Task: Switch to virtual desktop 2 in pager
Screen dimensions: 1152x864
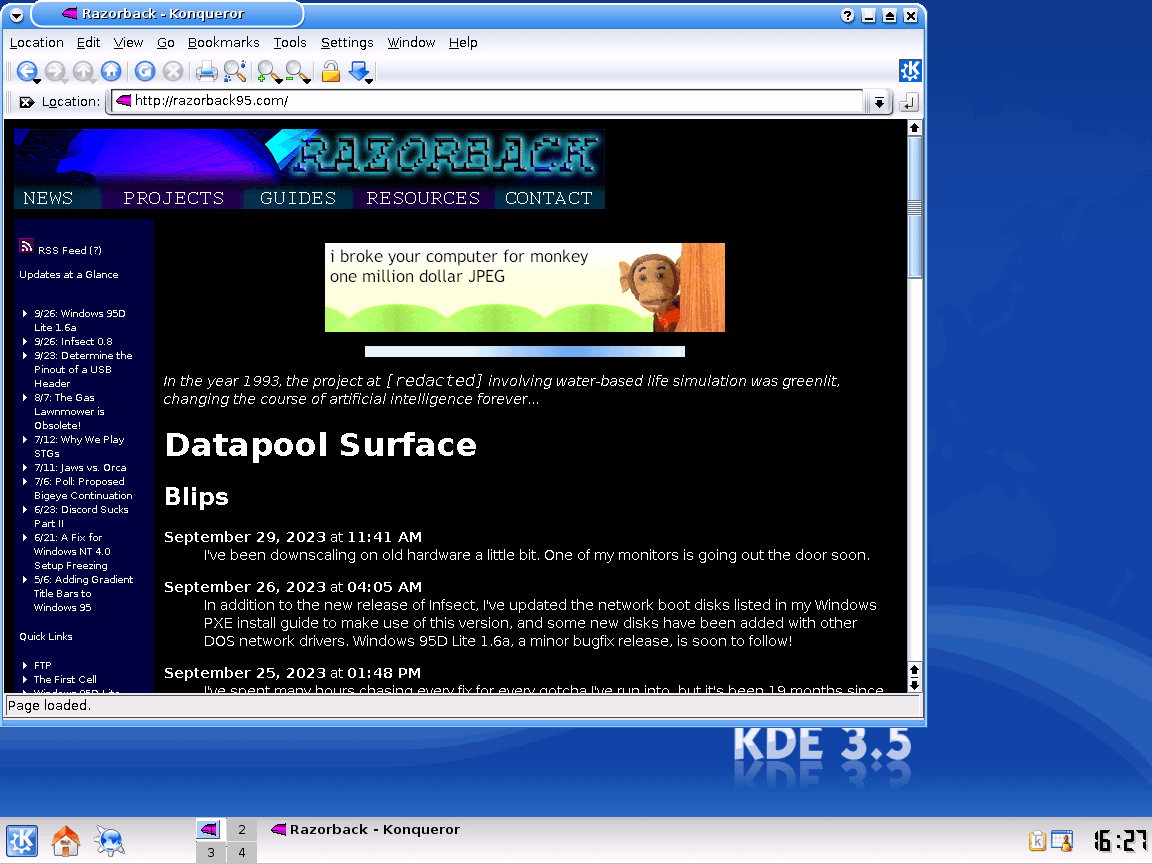Action: pos(242,829)
